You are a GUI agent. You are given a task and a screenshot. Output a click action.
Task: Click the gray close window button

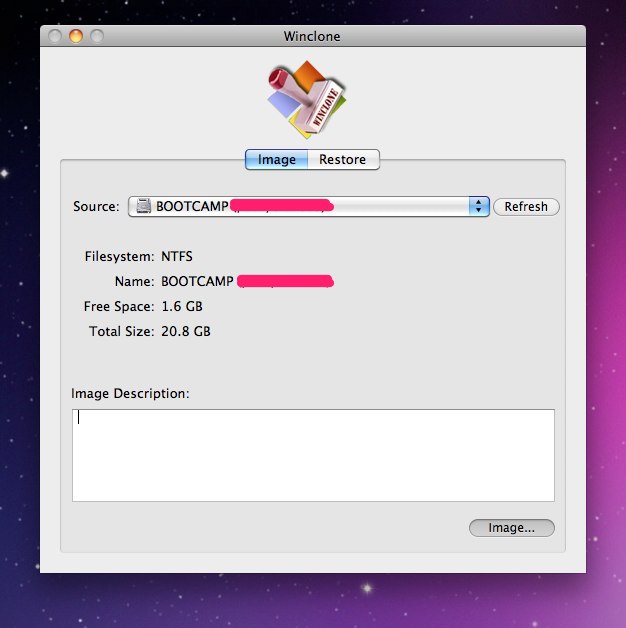point(55,36)
